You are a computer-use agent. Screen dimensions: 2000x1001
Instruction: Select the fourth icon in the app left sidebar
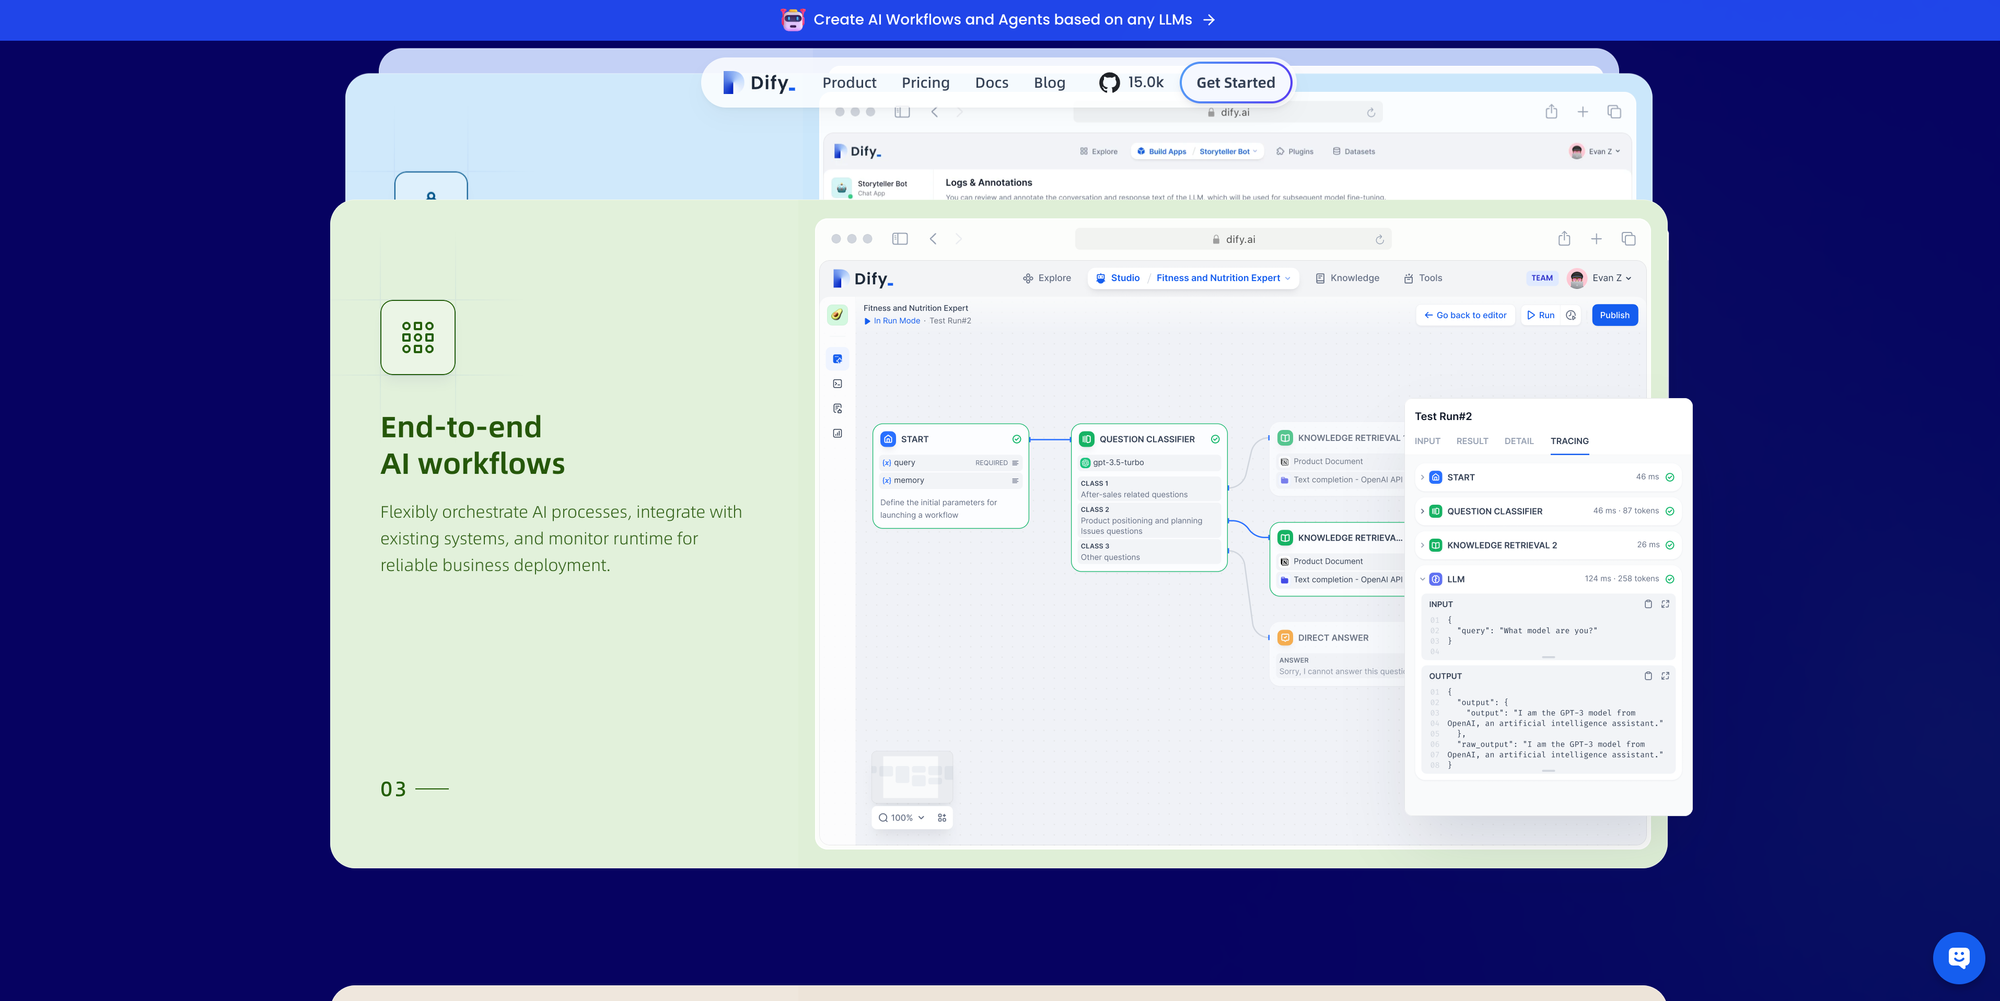click(x=837, y=434)
